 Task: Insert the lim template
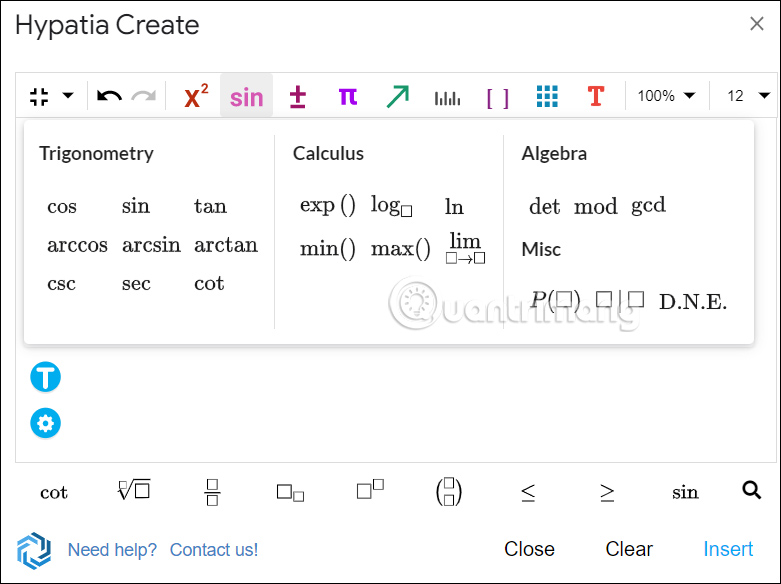coord(465,248)
